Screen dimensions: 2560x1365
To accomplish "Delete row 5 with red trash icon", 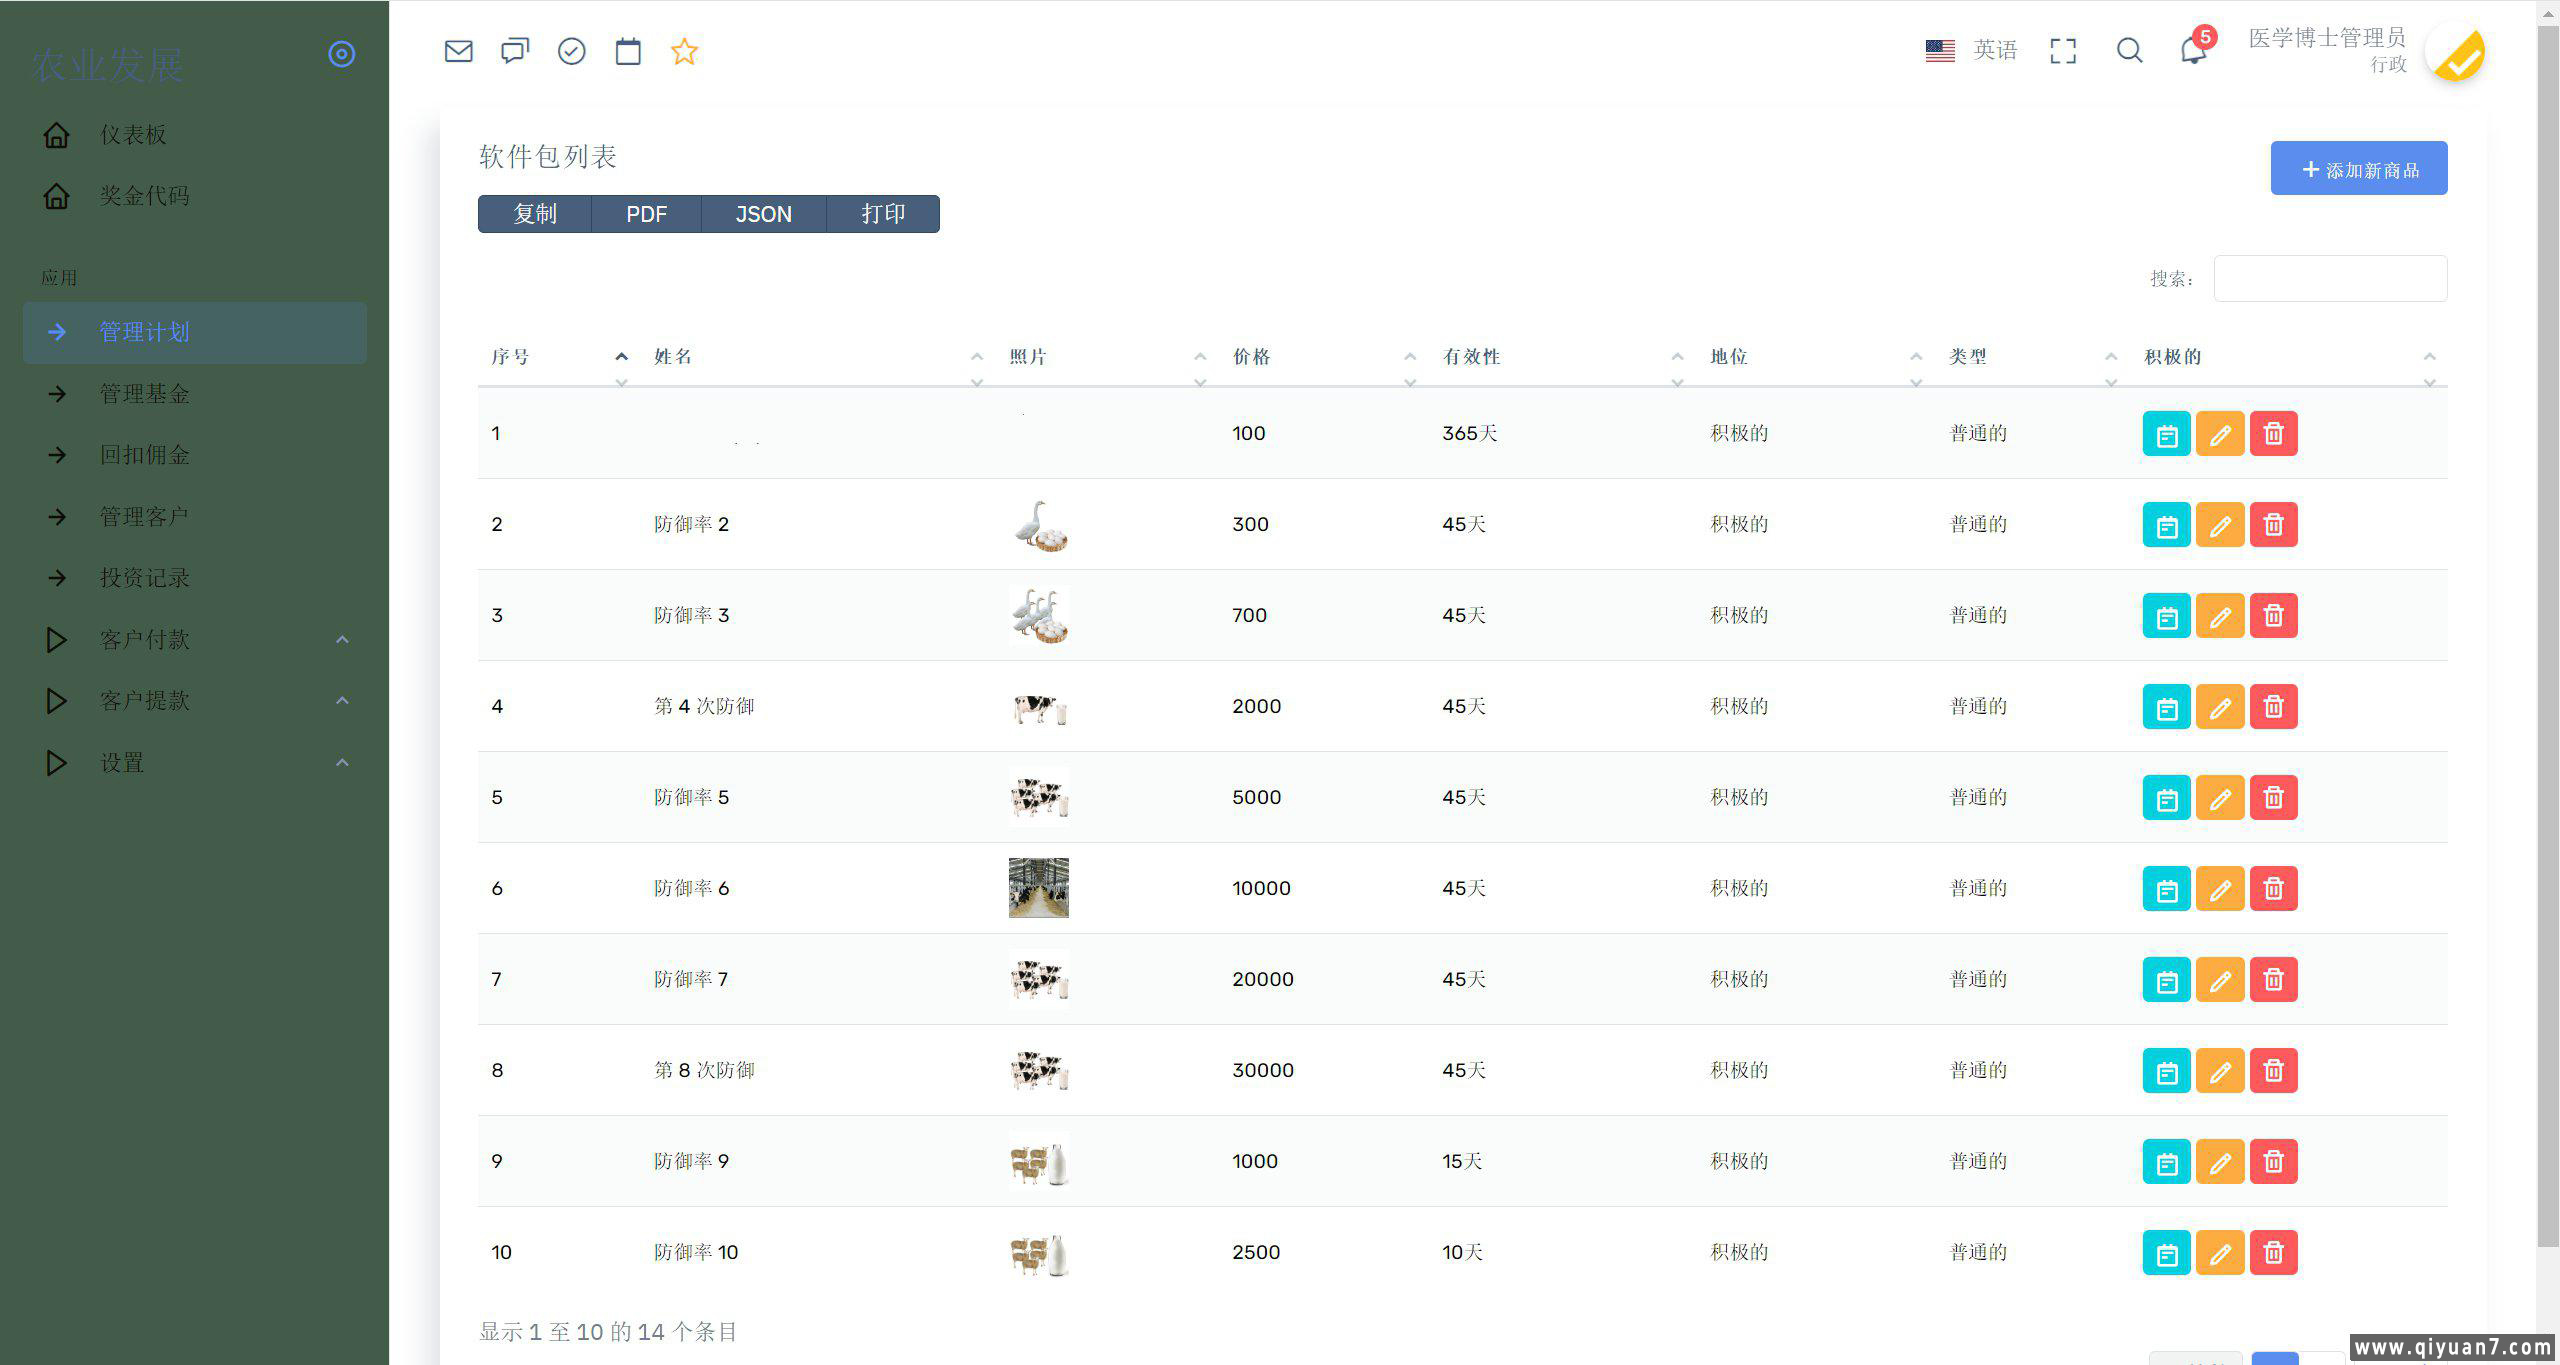I will [x=2273, y=797].
